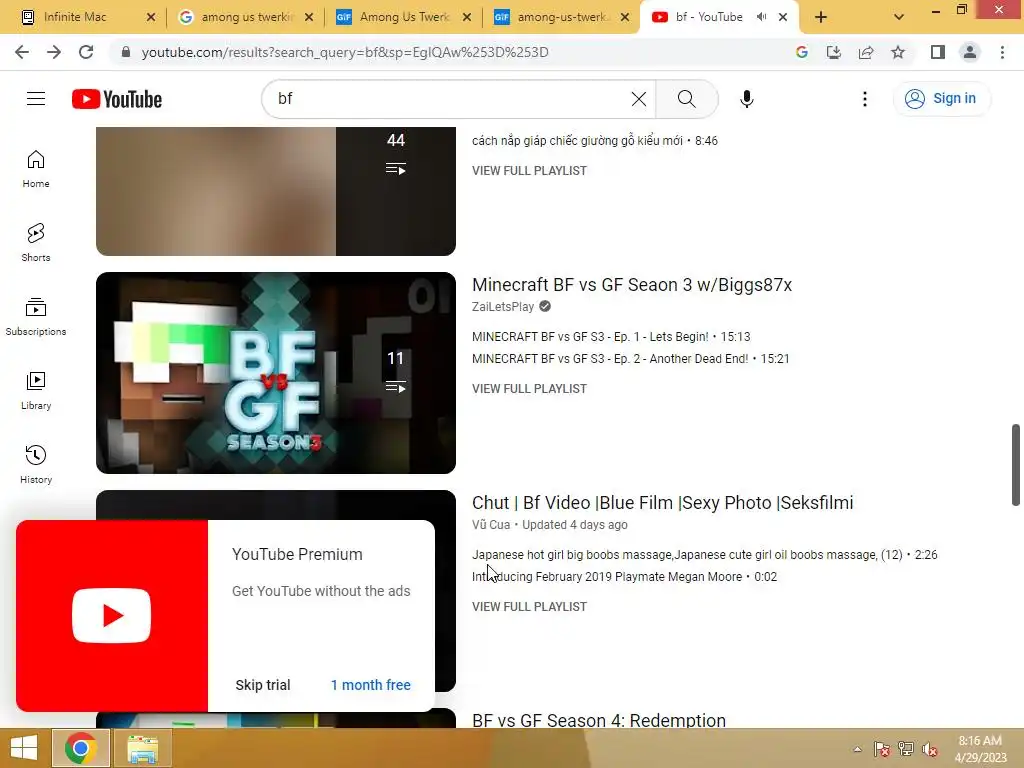The height and width of the screenshot is (768, 1024).
Task: Click the Google icon in address bar
Action: pos(802,52)
